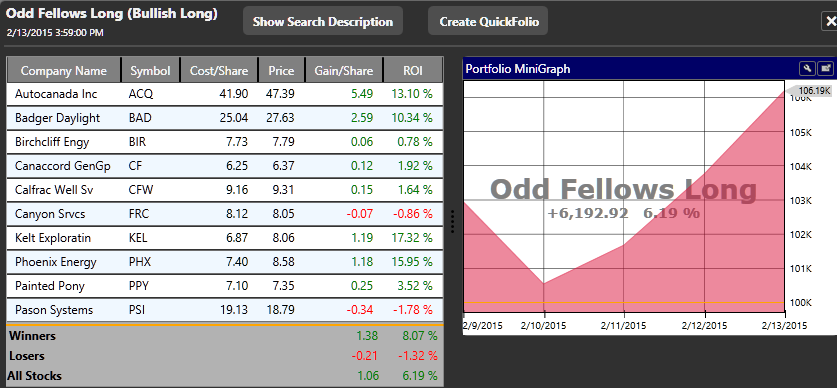Screen dimensions: 837x388
Task: Select the Autocanada Inc row
Action: pyautogui.click(x=225, y=94)
